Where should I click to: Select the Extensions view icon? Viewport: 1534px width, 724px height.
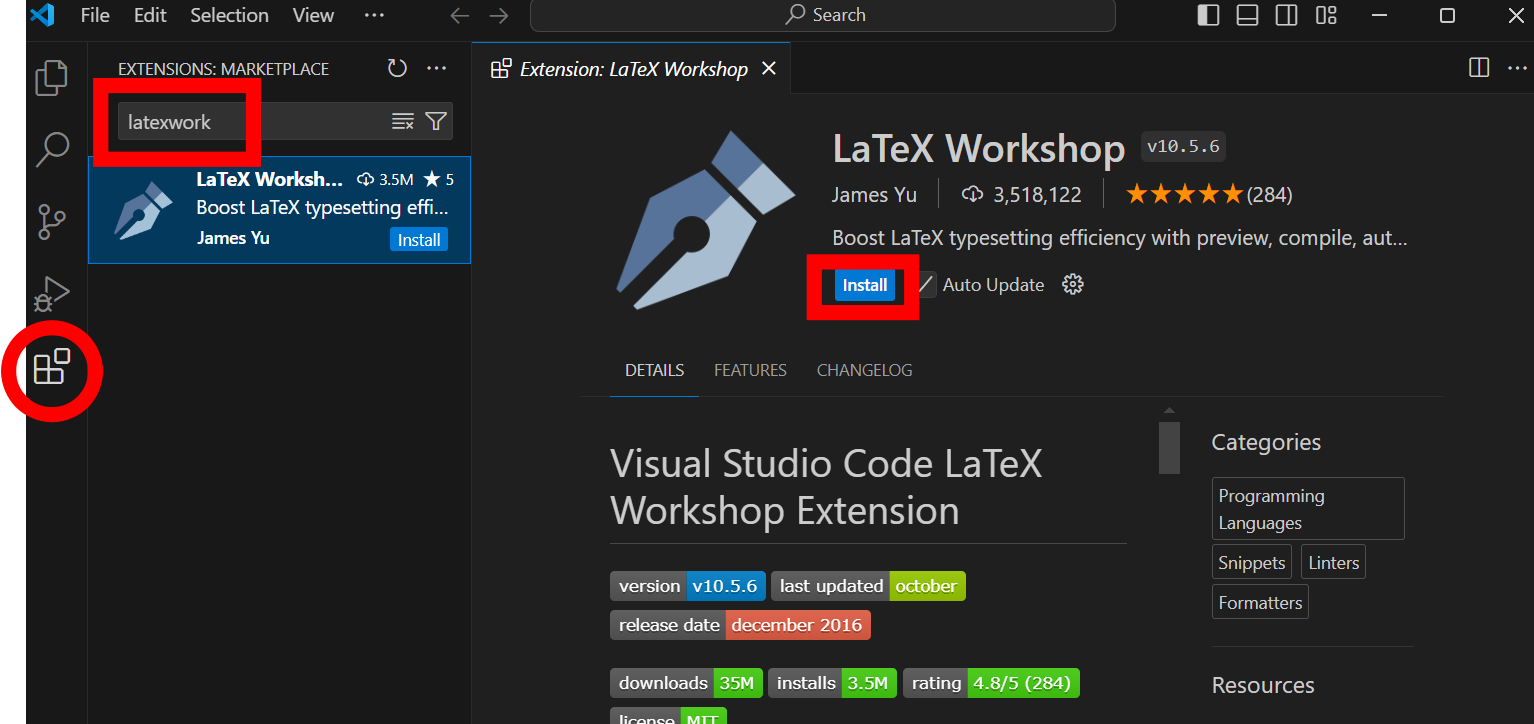point(51,369)
